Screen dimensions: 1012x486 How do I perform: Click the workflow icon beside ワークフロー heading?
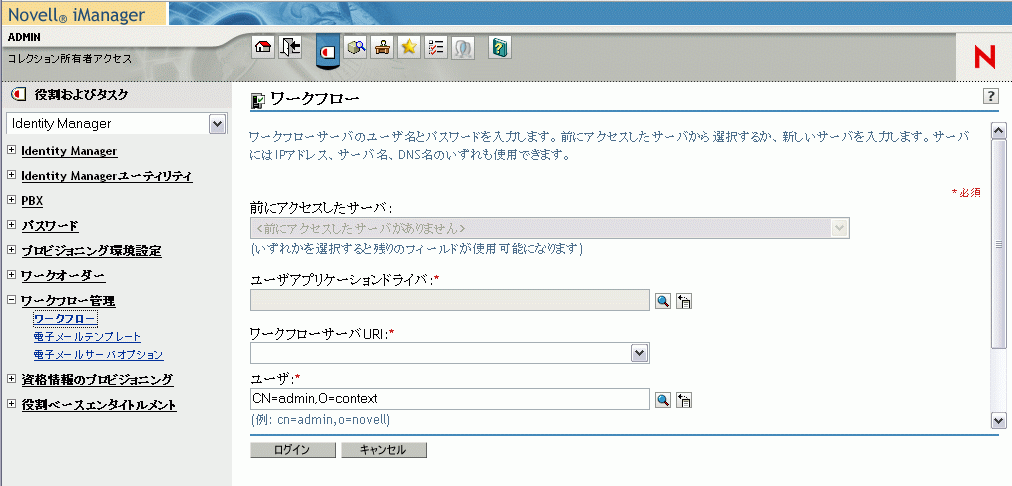[258, 100]
